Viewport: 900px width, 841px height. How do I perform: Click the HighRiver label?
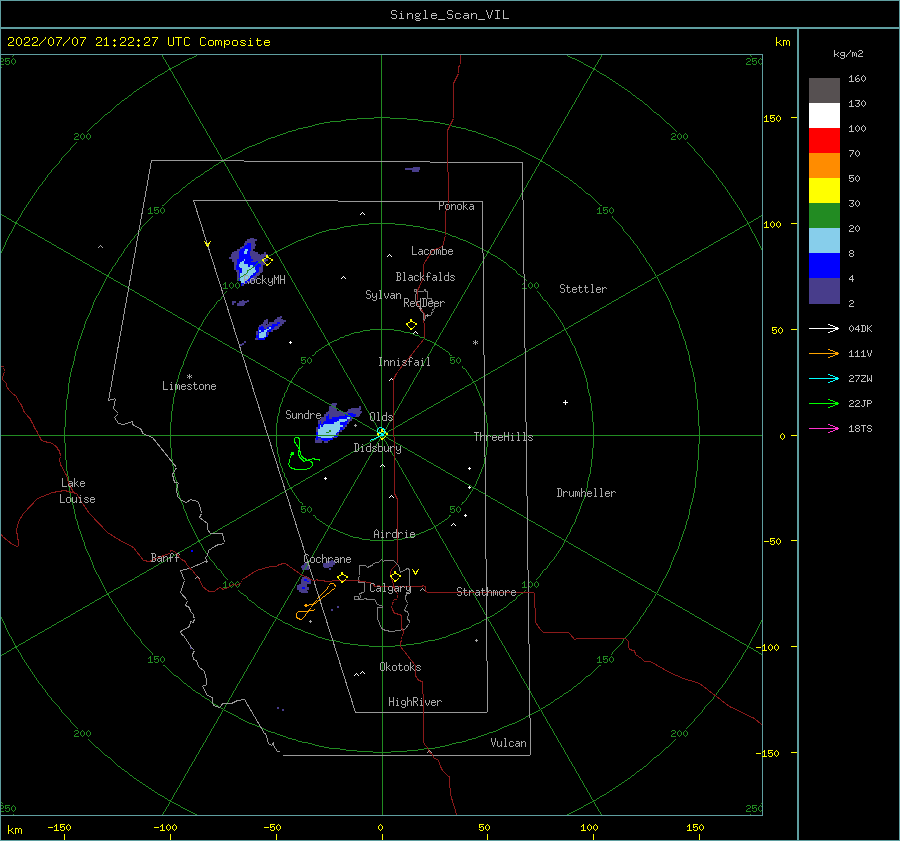pyautogui.click(x=415, y=702)
